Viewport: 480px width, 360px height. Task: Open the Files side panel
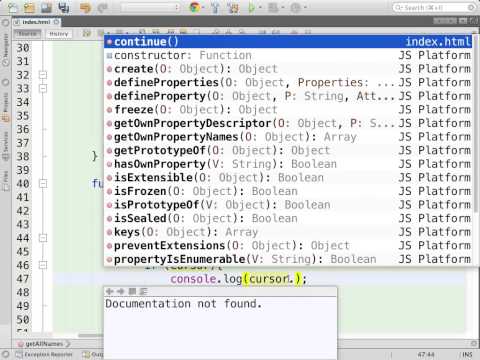pos(5,182)
